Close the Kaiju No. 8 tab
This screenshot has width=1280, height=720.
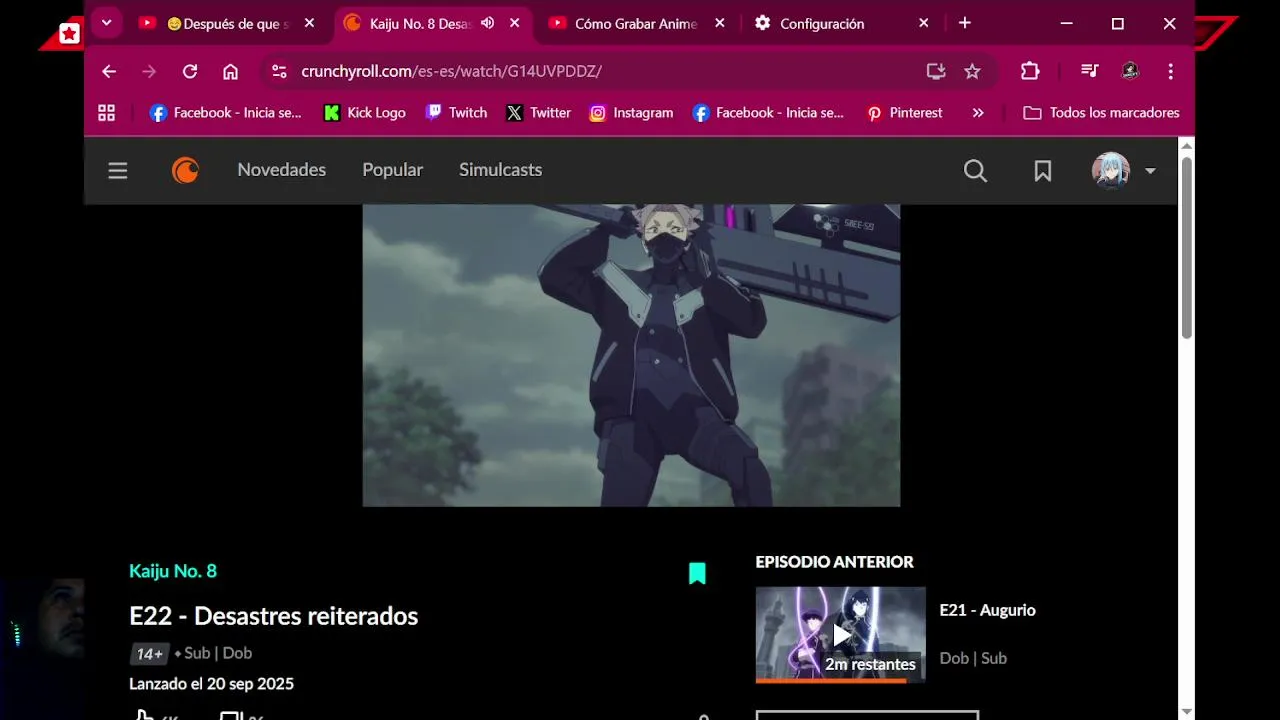coord(515,23)
